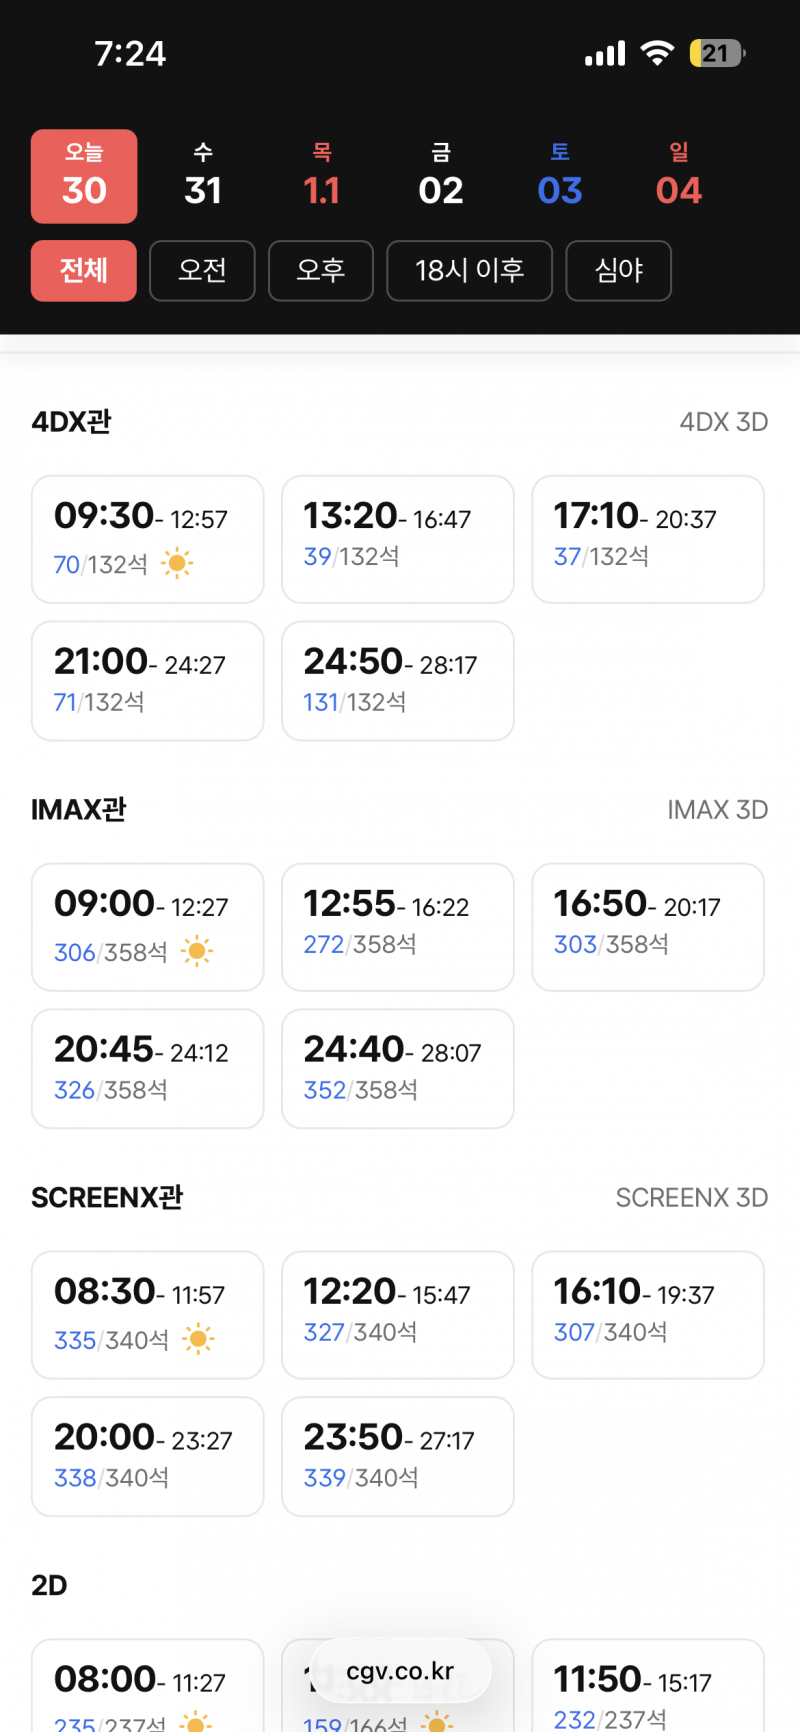Filter showtimes by 18시 이후
This screenshot has width=800, height=1732.
click(x=469, y=271)
